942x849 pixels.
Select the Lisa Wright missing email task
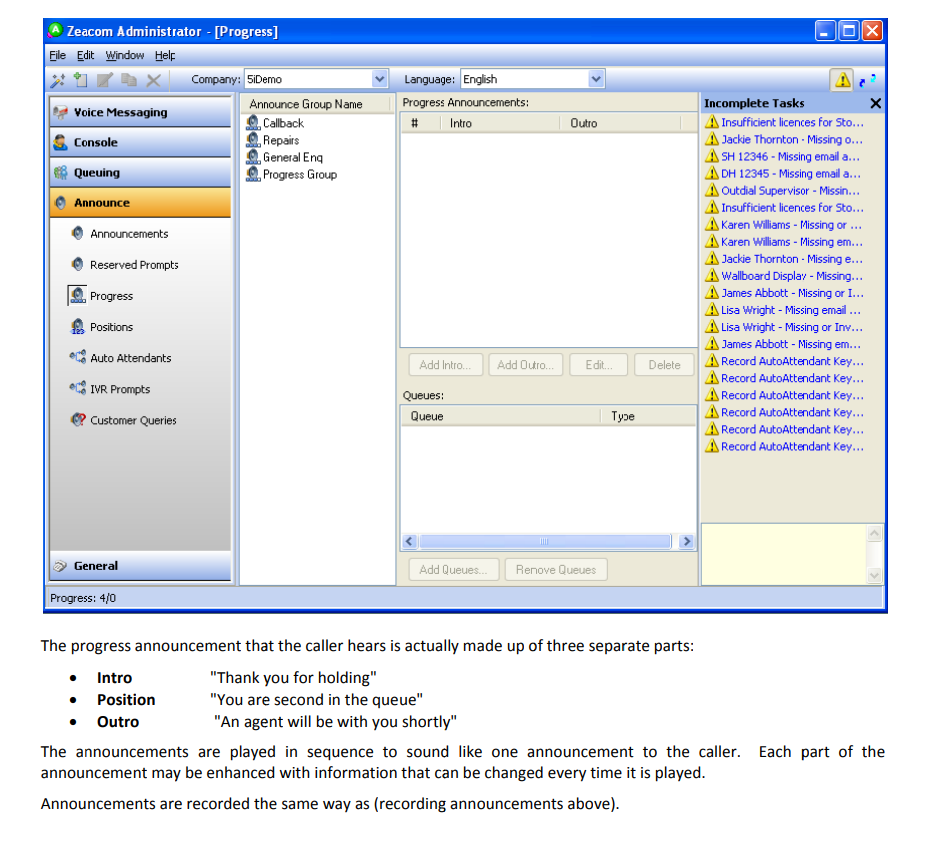tap(784, 310)
